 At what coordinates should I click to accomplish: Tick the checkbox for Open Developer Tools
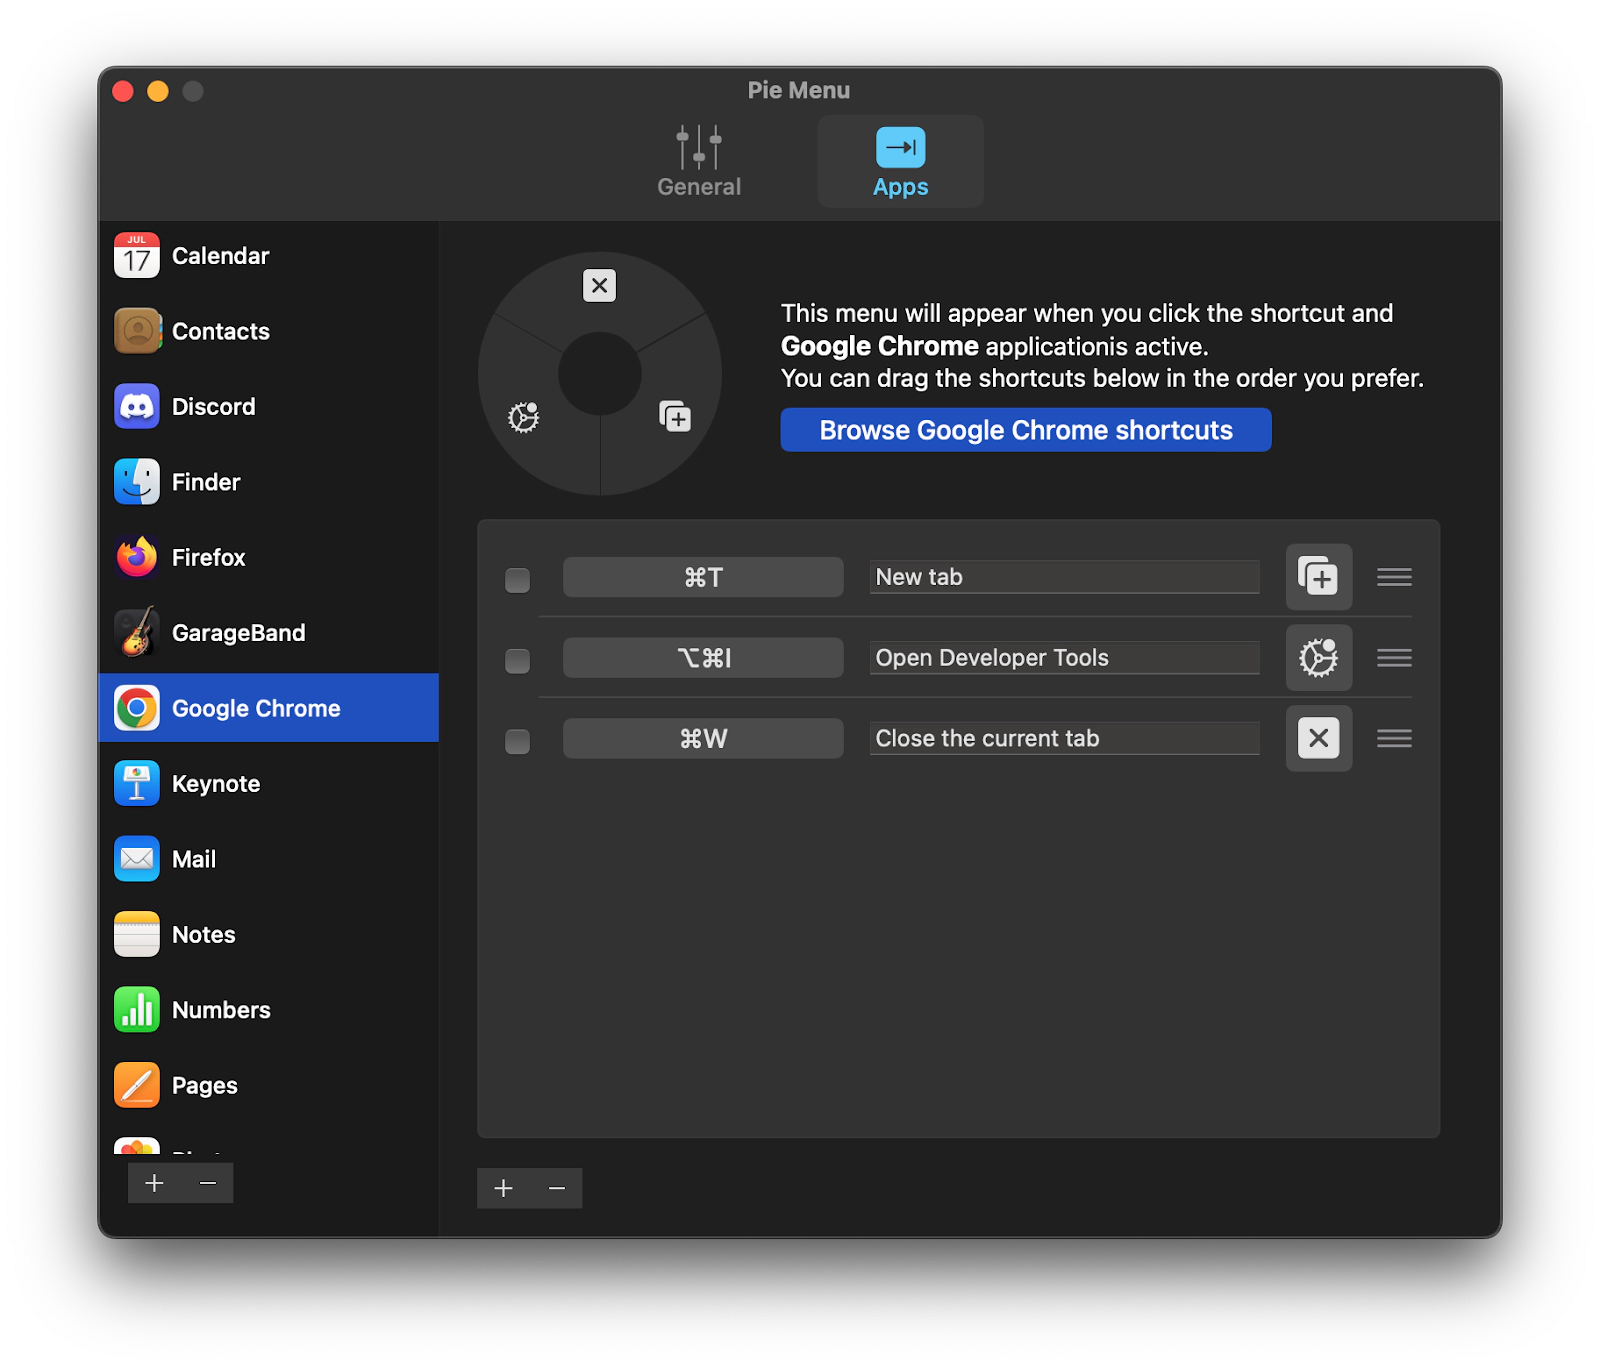[x=517, y=661]
